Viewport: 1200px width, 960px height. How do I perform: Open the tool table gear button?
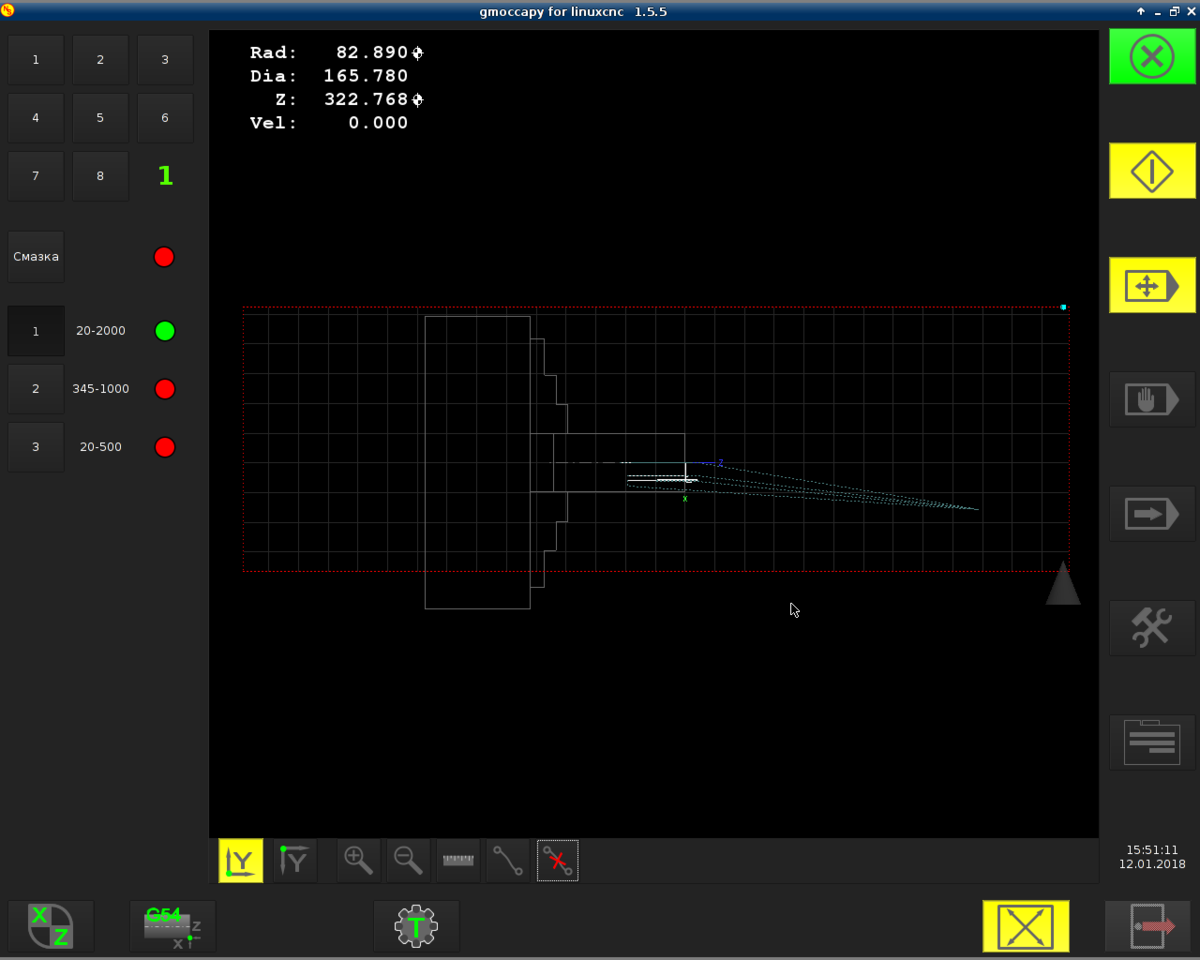click(x=416, y=926)
